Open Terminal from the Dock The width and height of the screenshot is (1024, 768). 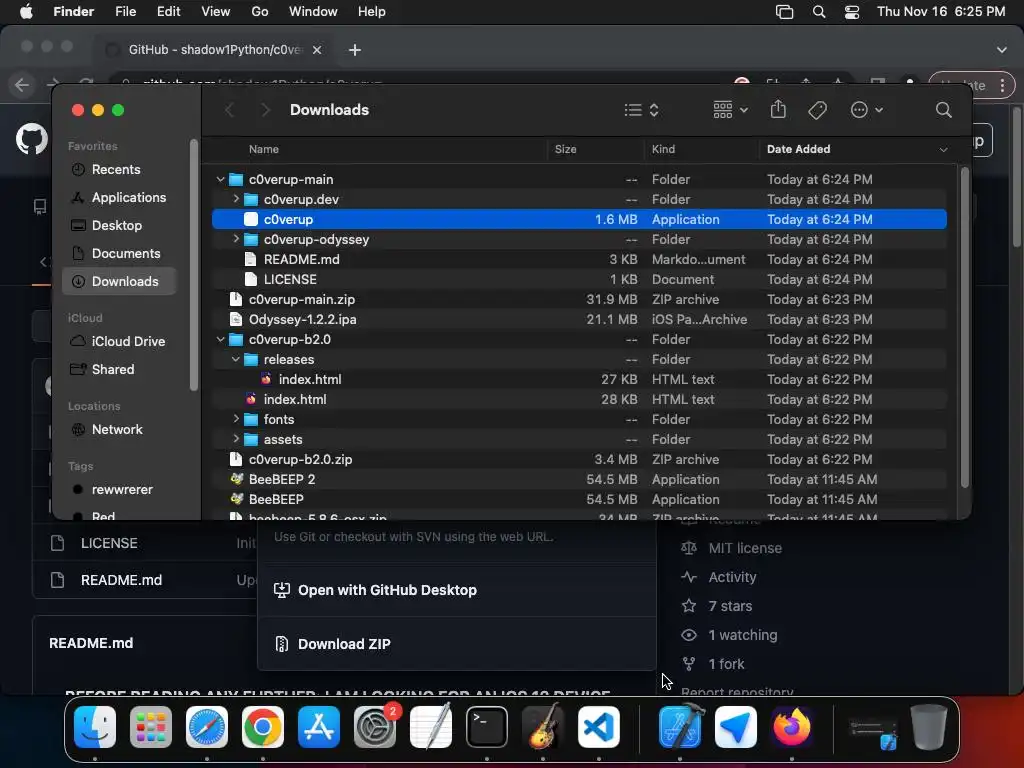click(487, 727)
